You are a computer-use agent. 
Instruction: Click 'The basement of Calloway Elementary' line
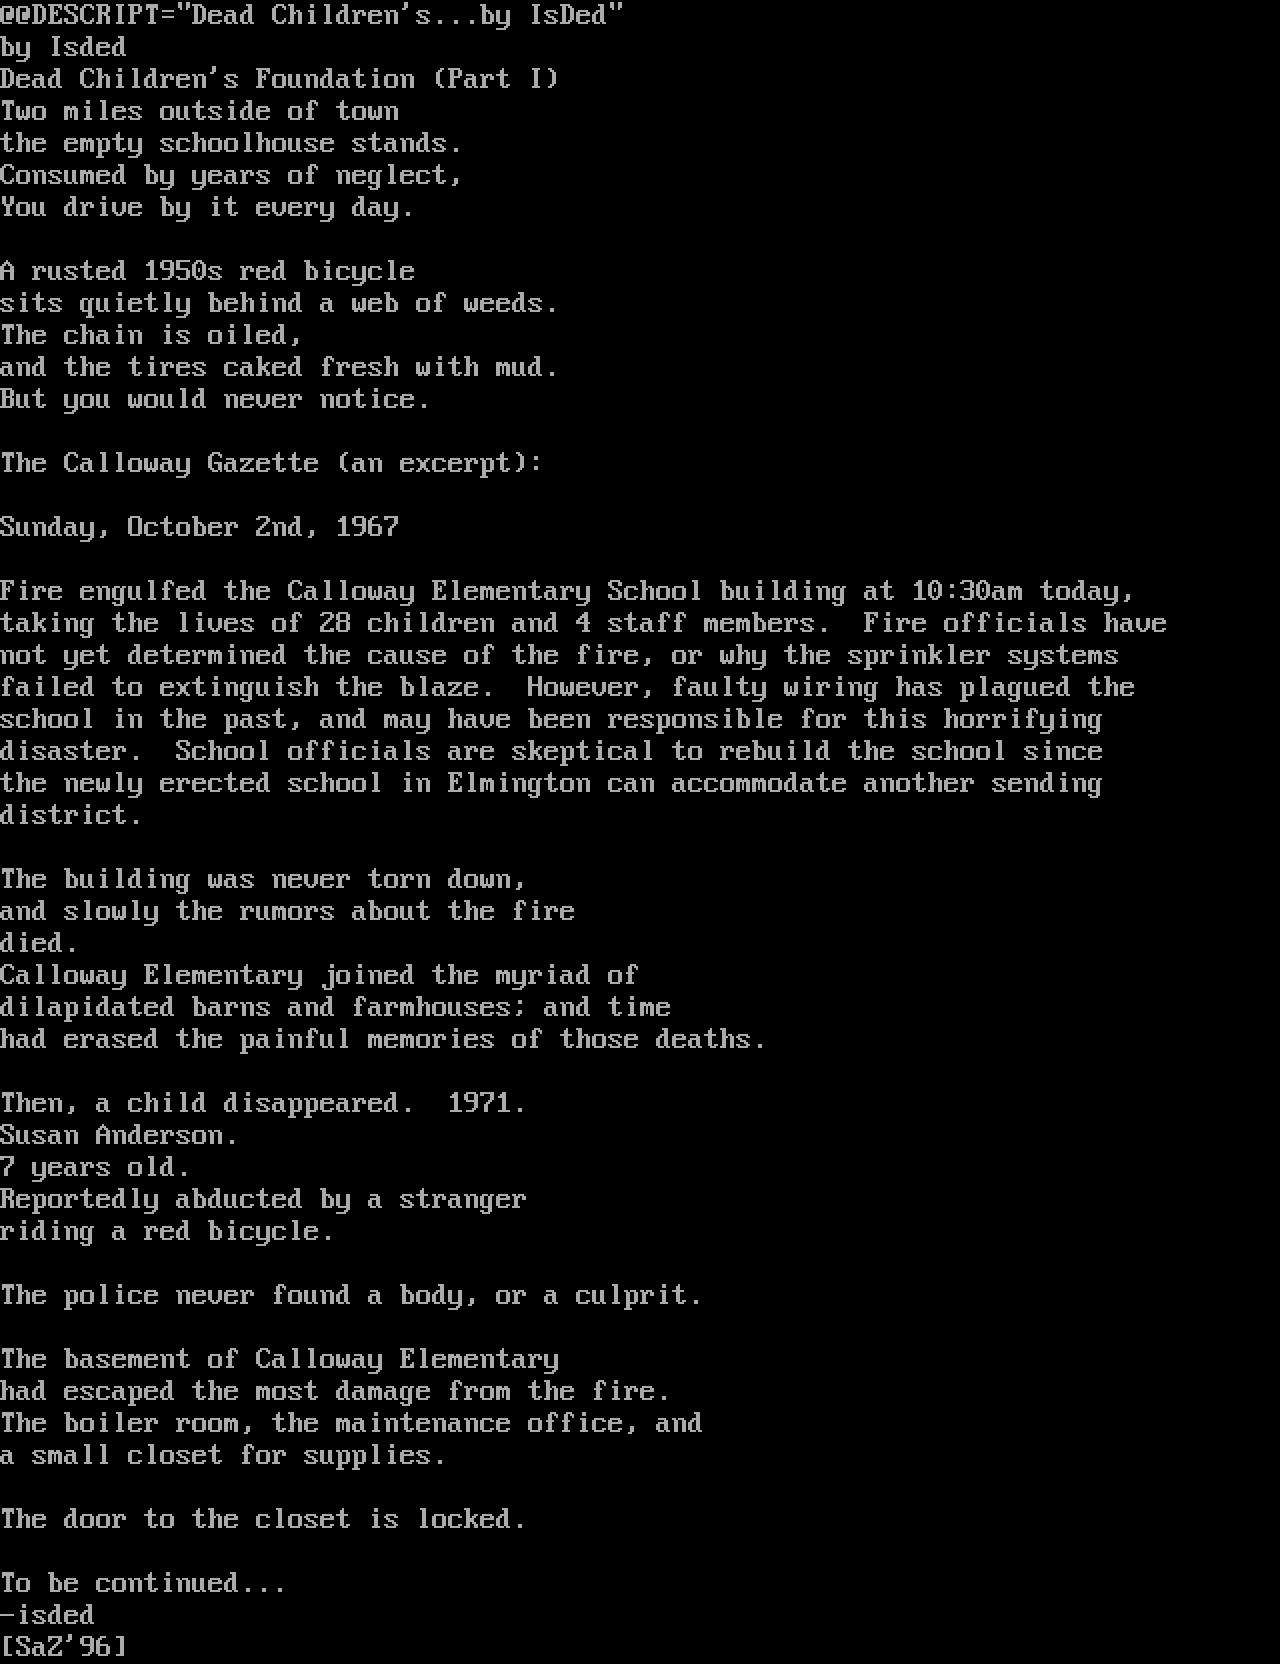[280, 1359]
